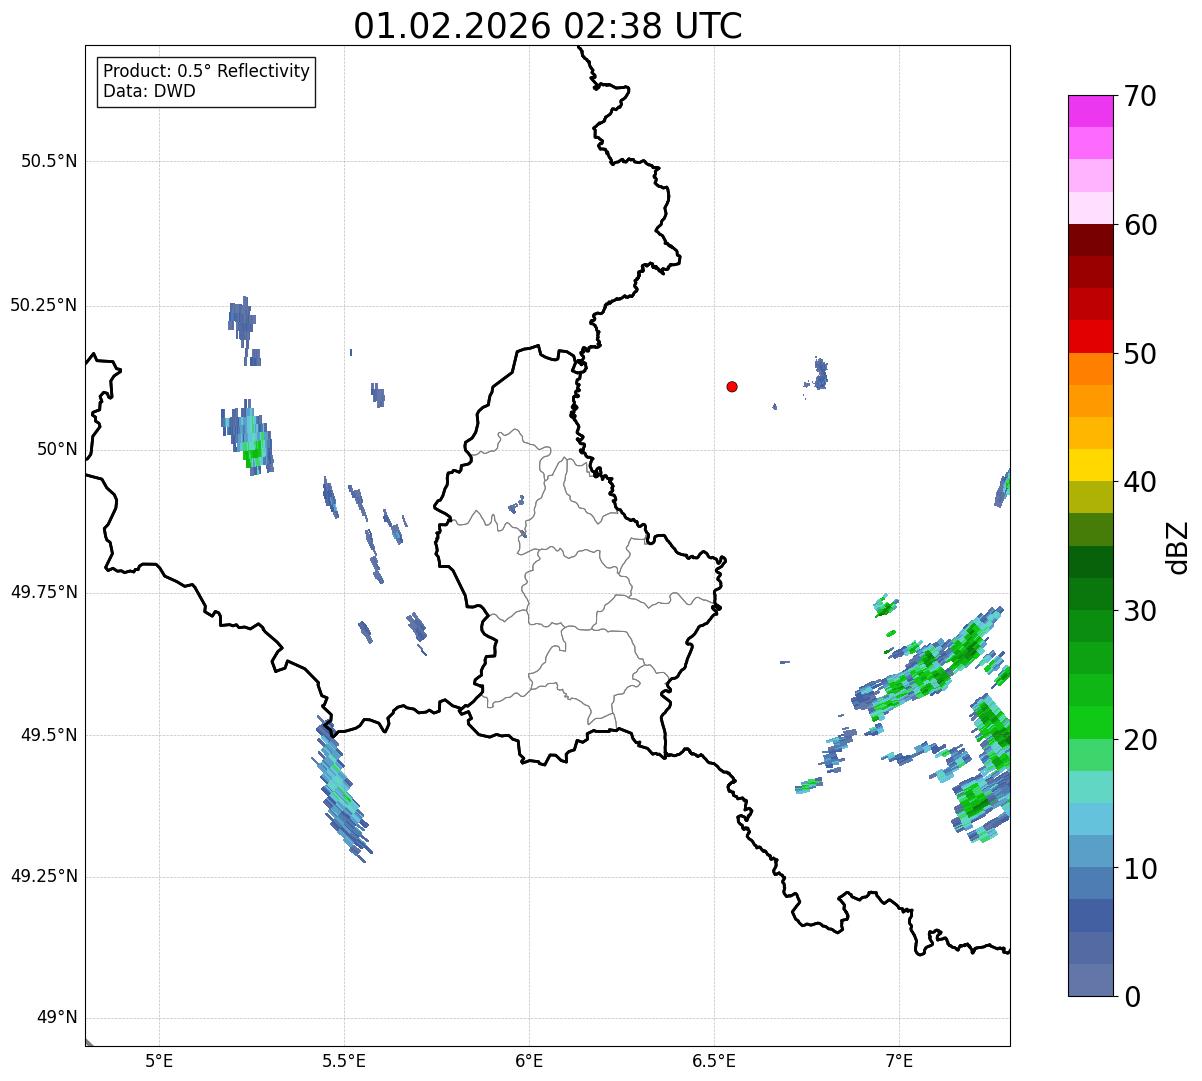The width and height of the screenshot is (1202, 1081).
Task: Click the 49.5°N latitude label
Action: point(48,735)
